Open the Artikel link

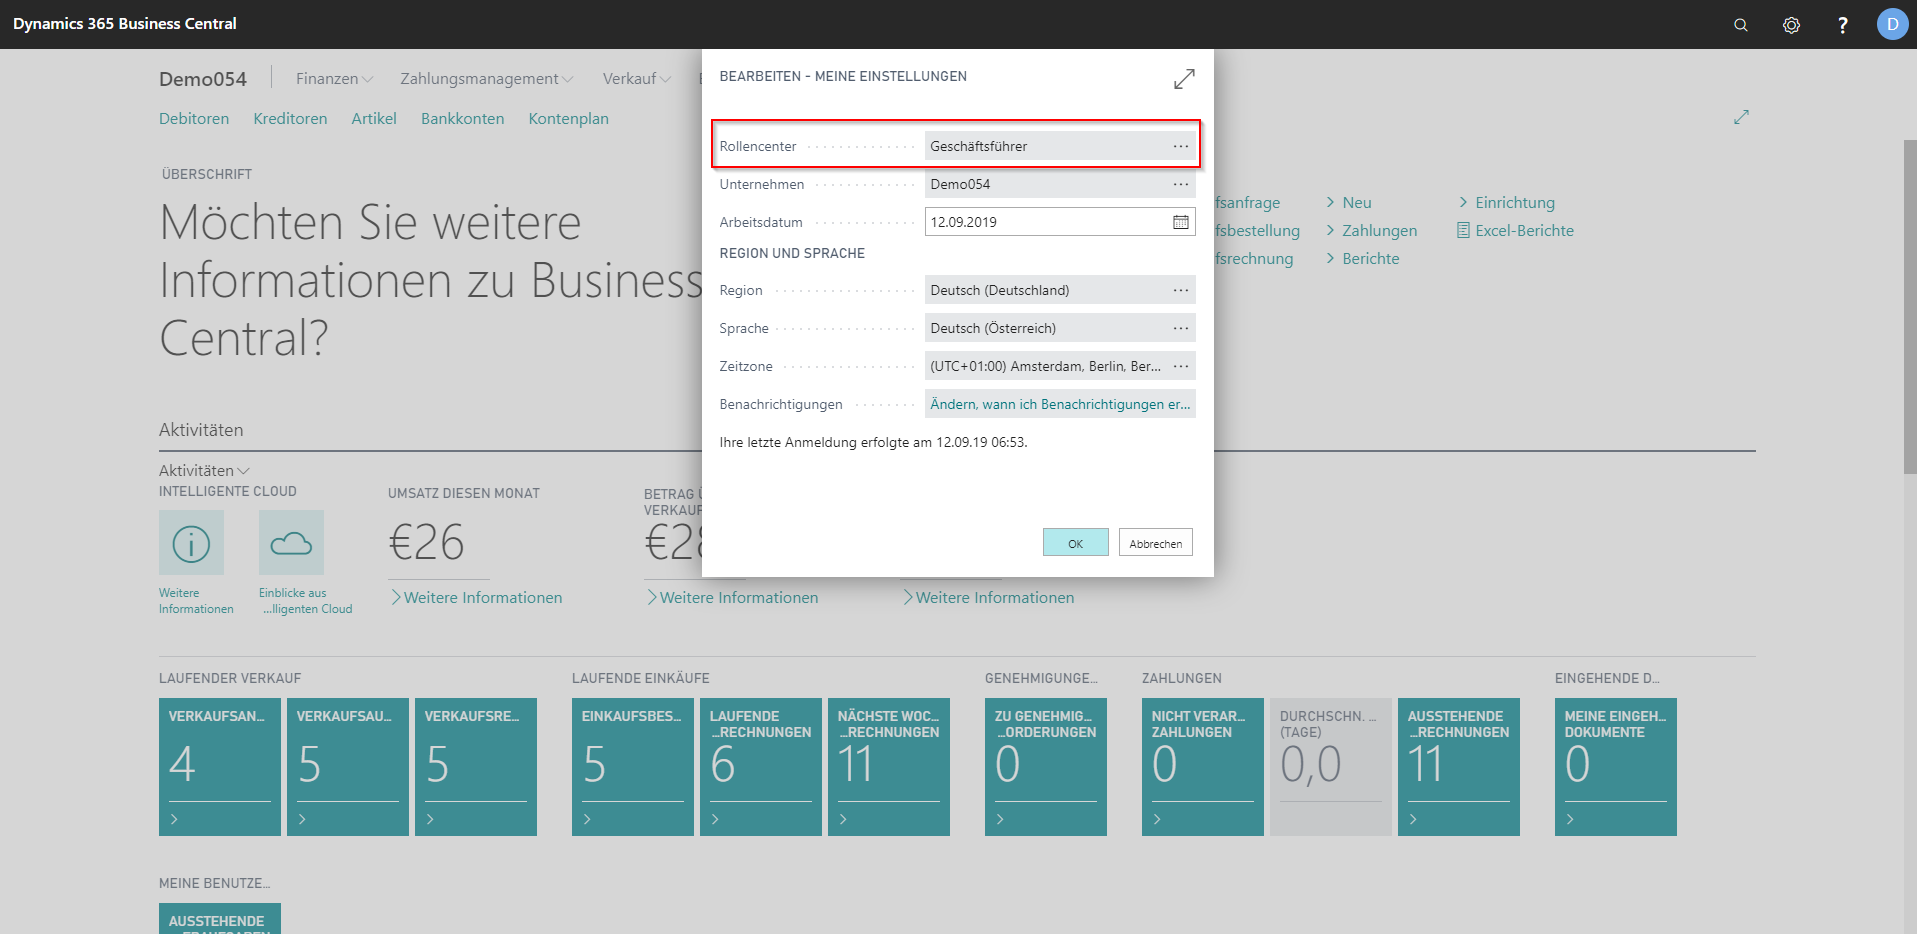374,118
